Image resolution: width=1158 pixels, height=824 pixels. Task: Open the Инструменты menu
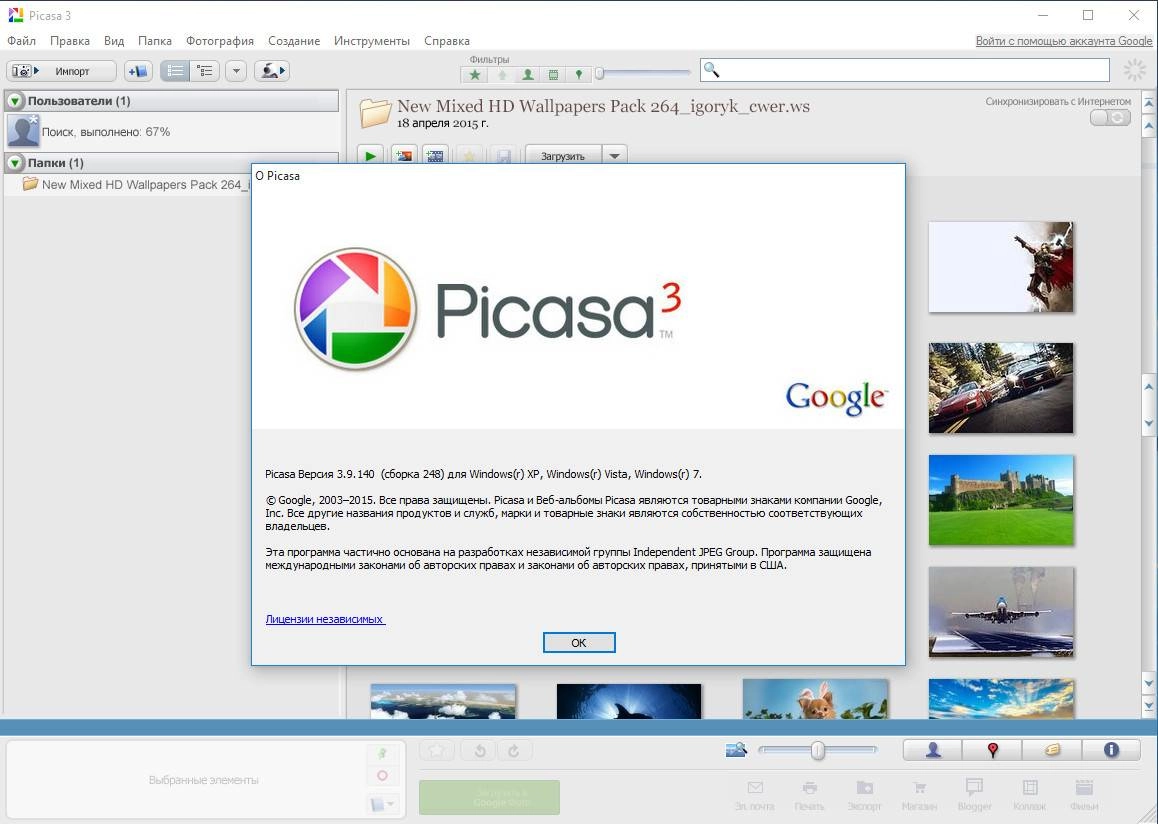371,41
